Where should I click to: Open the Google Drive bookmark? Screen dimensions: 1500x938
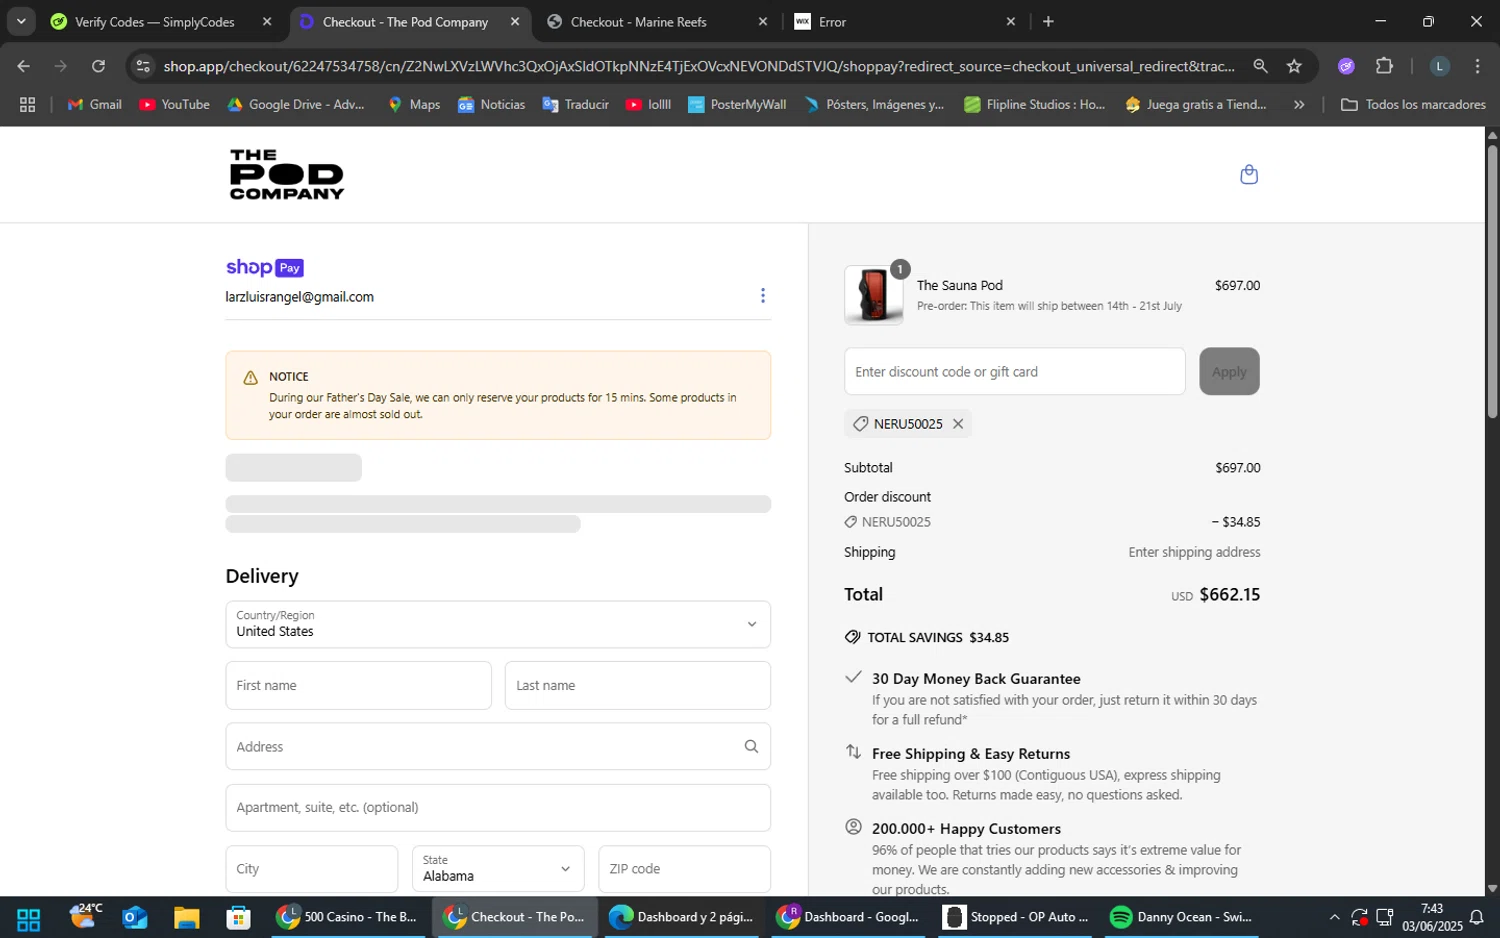pos(296,104)
